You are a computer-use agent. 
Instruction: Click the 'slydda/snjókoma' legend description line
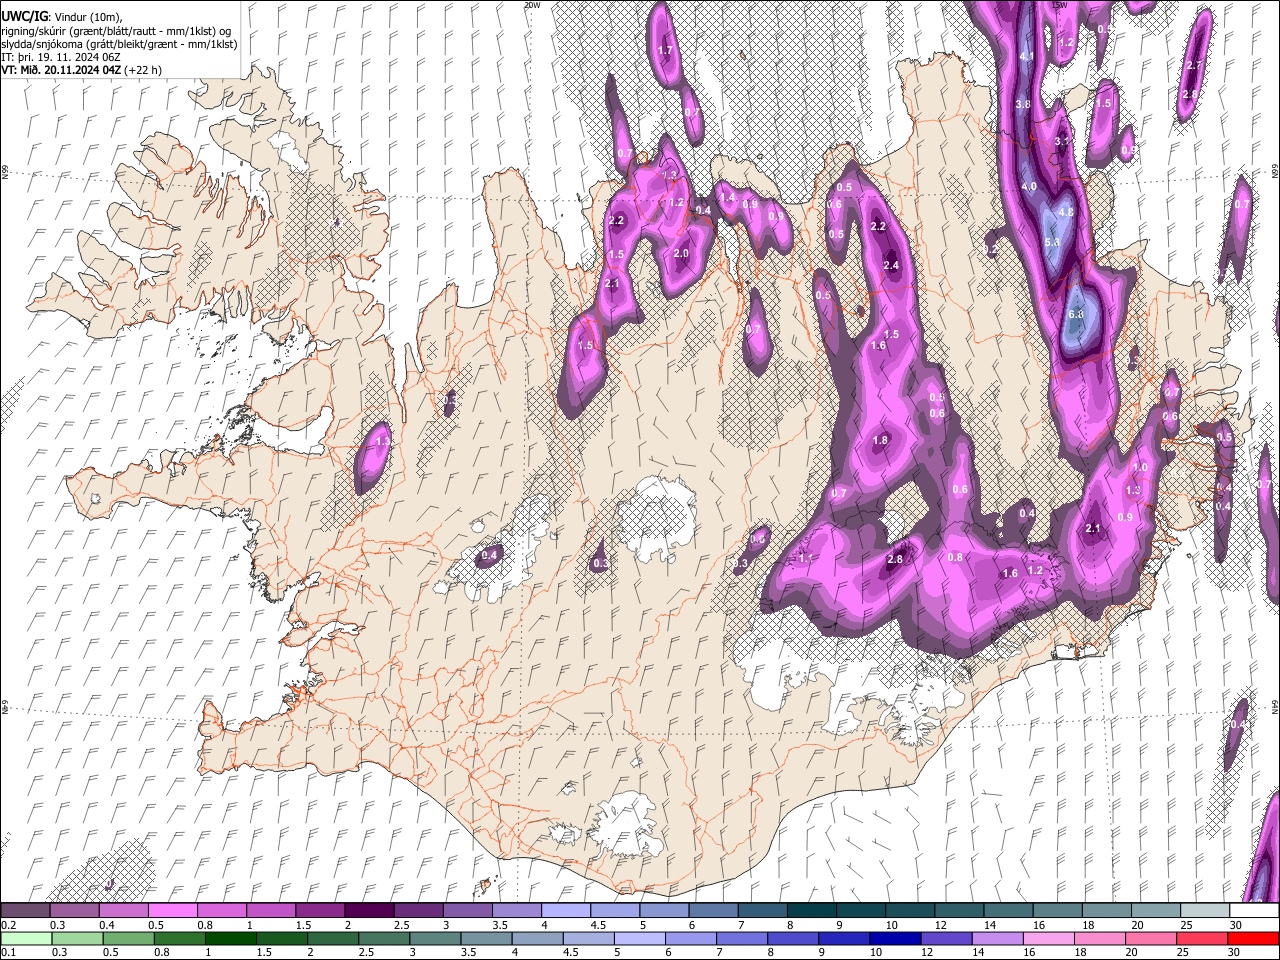coord(119,44)
